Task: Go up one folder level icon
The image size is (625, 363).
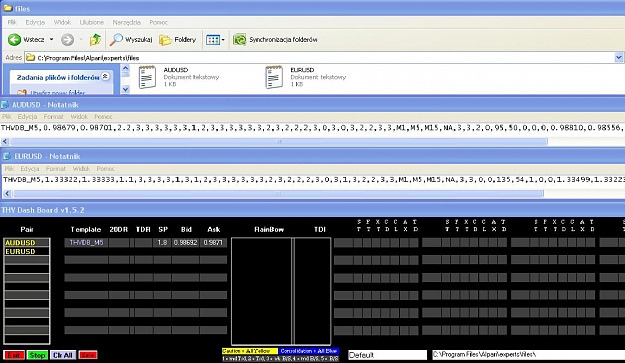Action: (x=95, y=39)
